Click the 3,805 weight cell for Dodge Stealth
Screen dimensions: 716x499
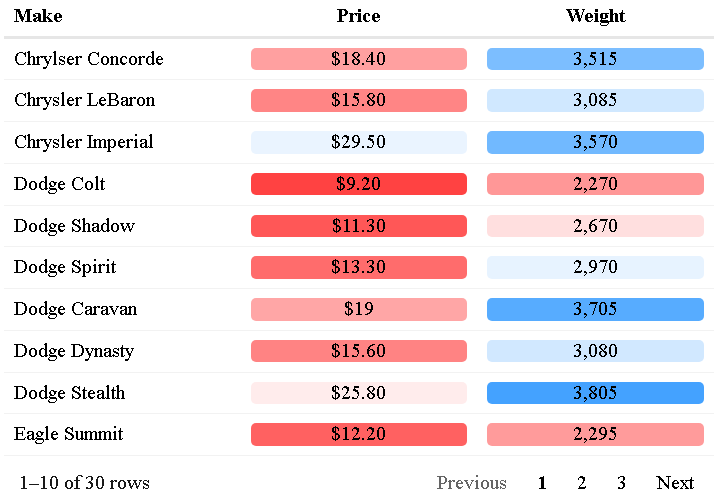click(595, 393)
